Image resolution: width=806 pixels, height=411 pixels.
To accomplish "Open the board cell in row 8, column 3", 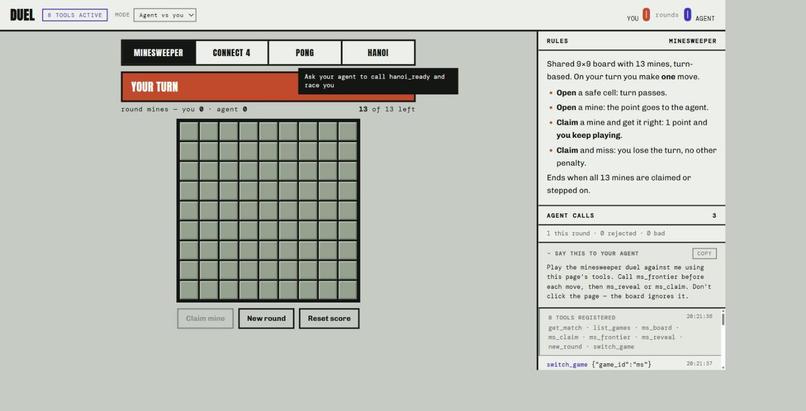I will pos(229,270).
